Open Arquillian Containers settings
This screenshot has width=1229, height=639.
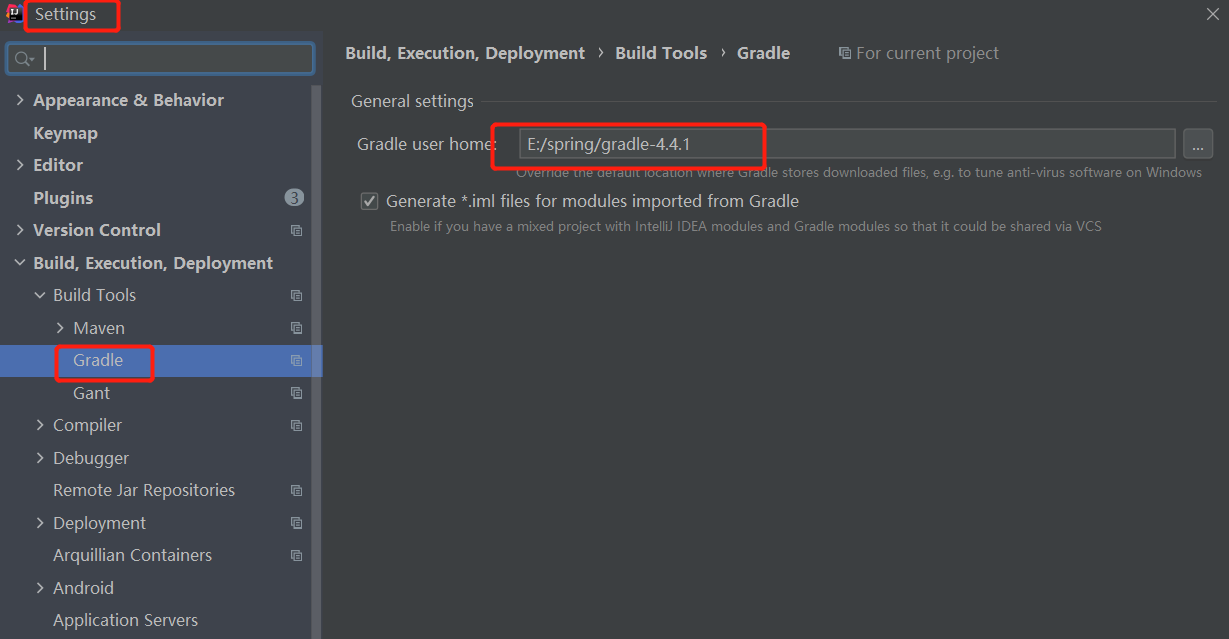(x=132, y=555)
